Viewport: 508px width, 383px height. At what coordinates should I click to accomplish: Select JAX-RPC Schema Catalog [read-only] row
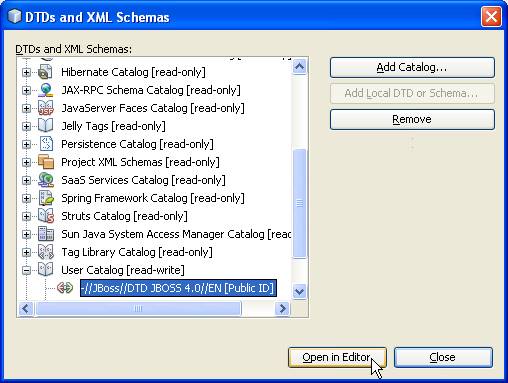pyautogui.click(x=151, y=90)
